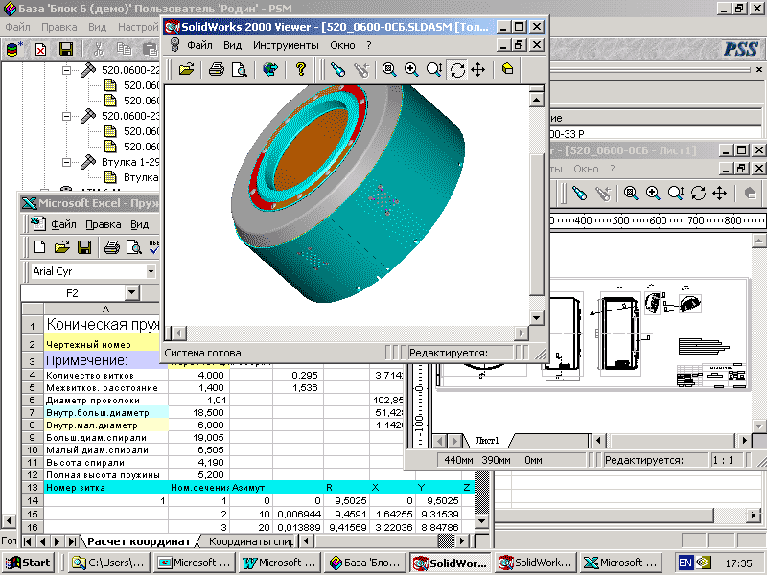Click Save diskette icon in Excel toolbar
This screenshot has height=575, width=767.
tap(85, 248)
